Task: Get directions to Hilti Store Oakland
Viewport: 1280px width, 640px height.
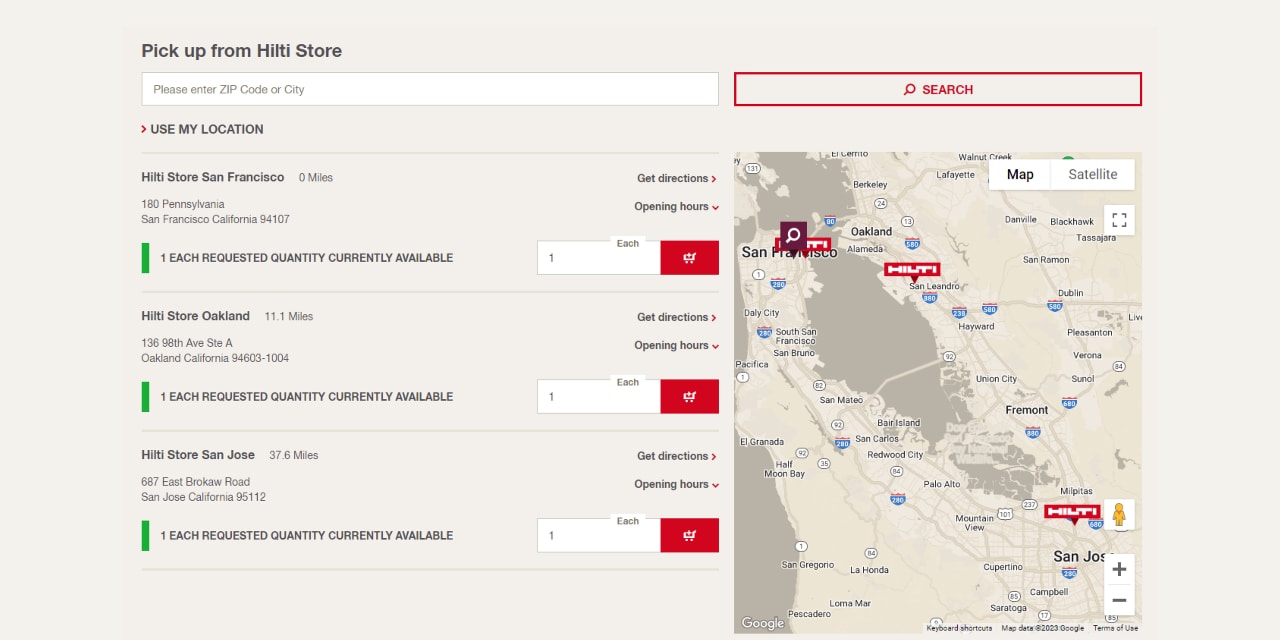Action: [x=673, y=317]
